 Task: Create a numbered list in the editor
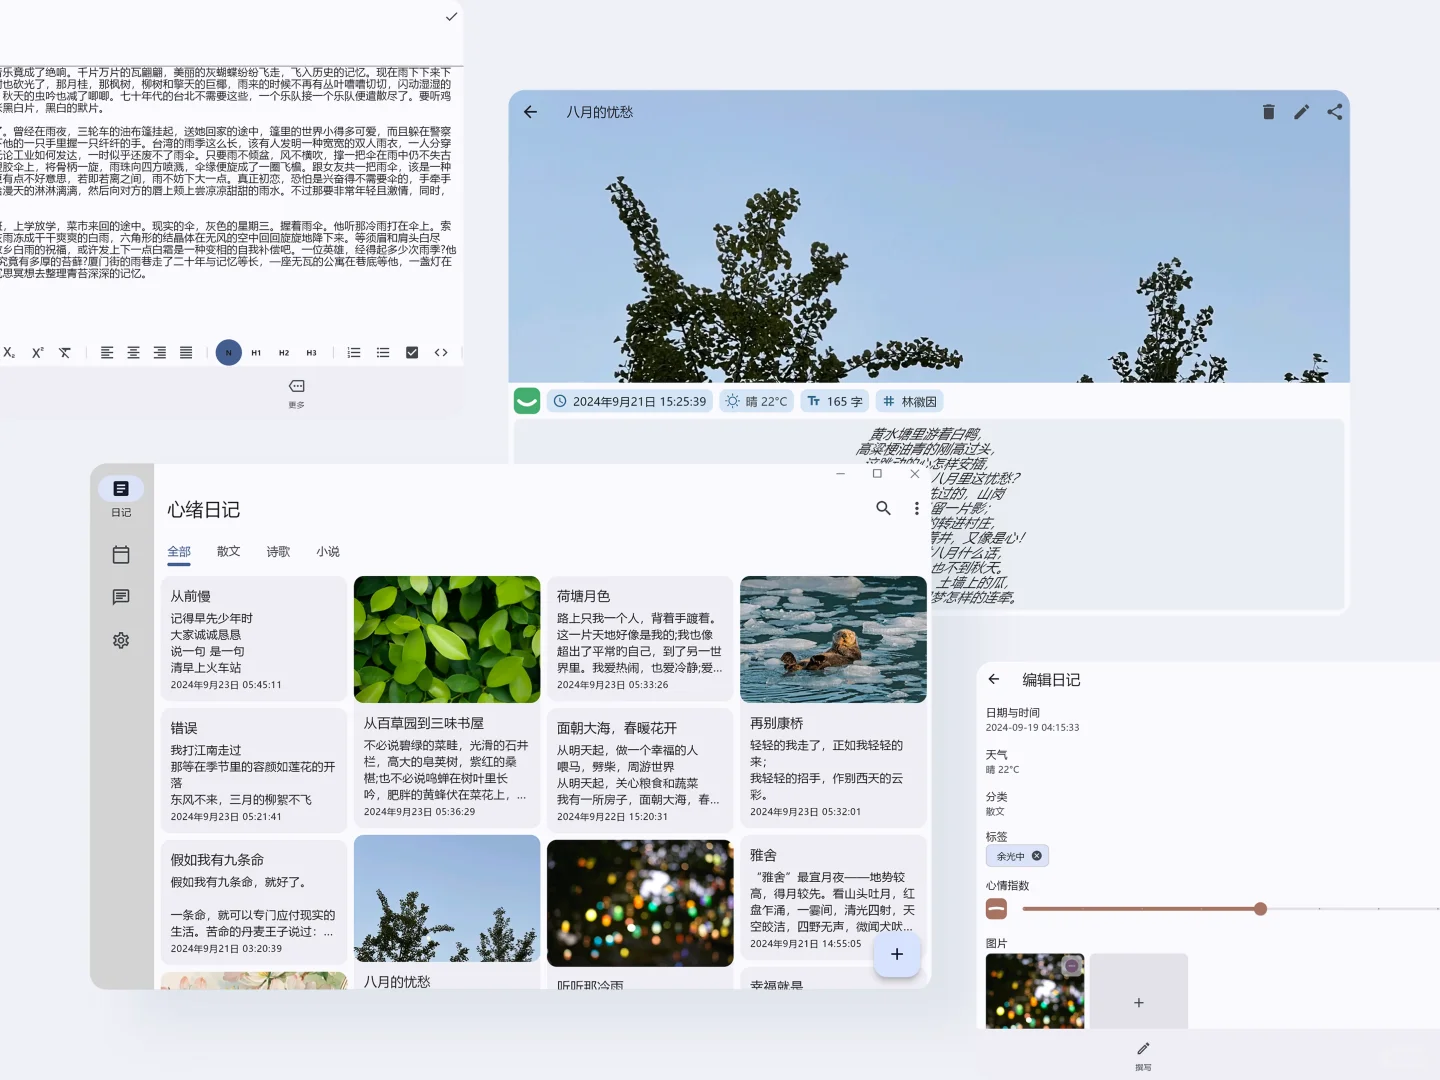tap(353, 352)
